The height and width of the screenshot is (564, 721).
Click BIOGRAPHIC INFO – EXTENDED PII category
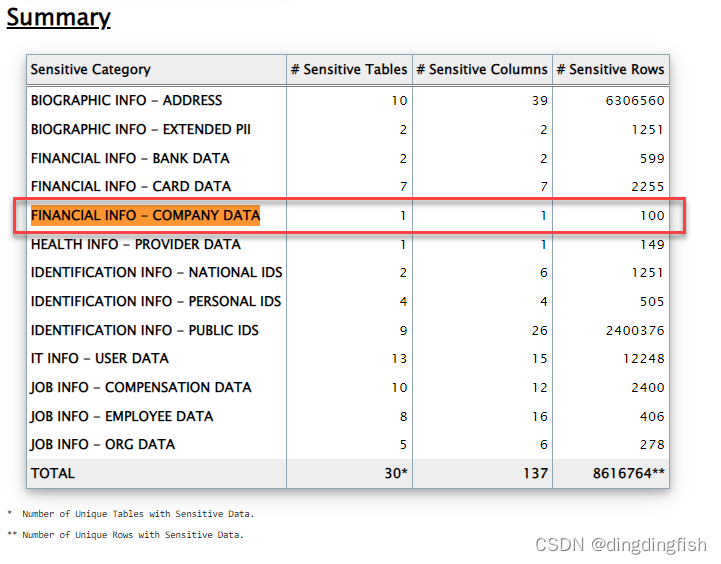(x=141, y=129)
